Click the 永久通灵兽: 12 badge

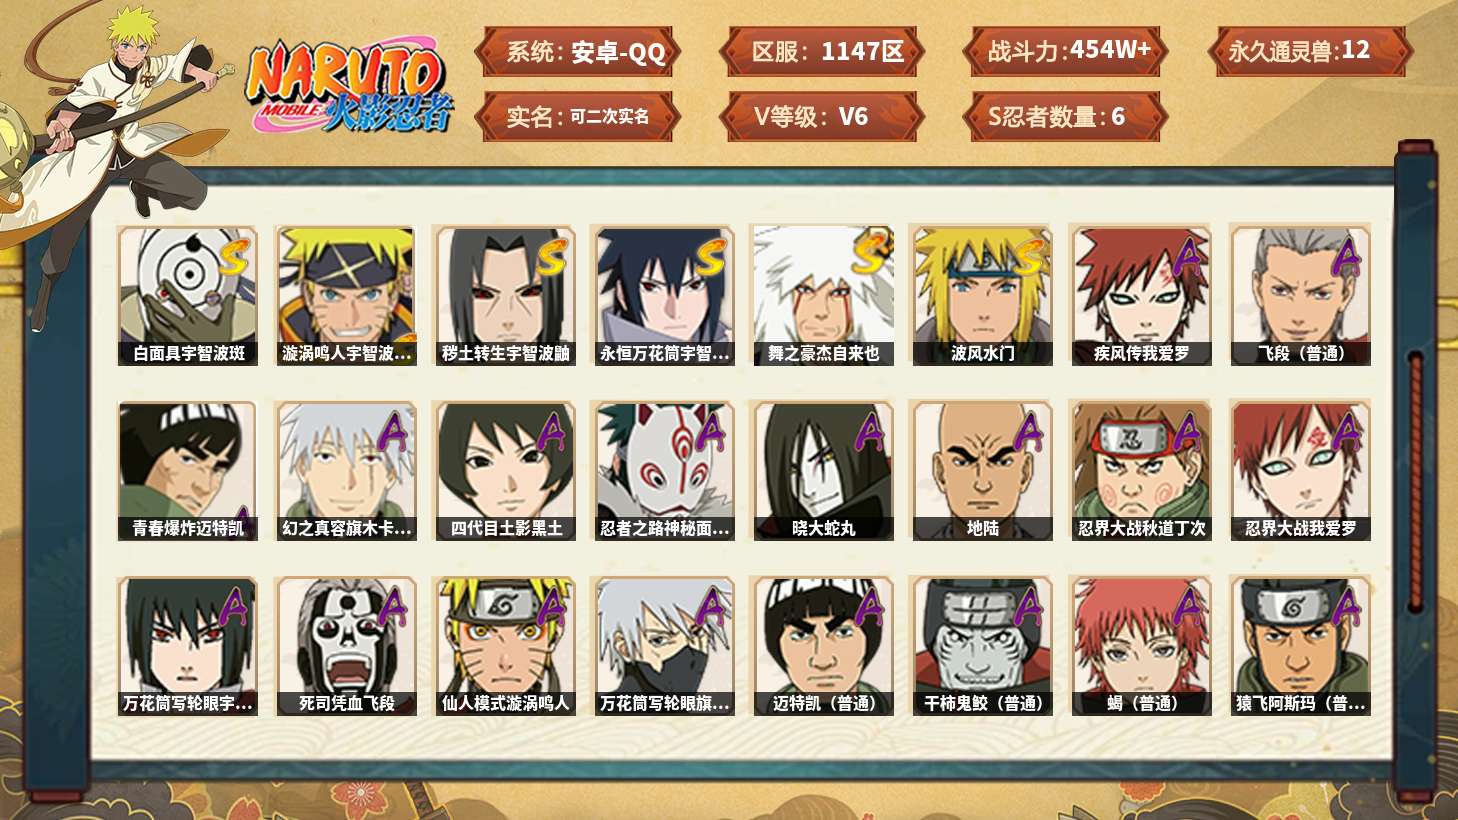point(1309,51)
